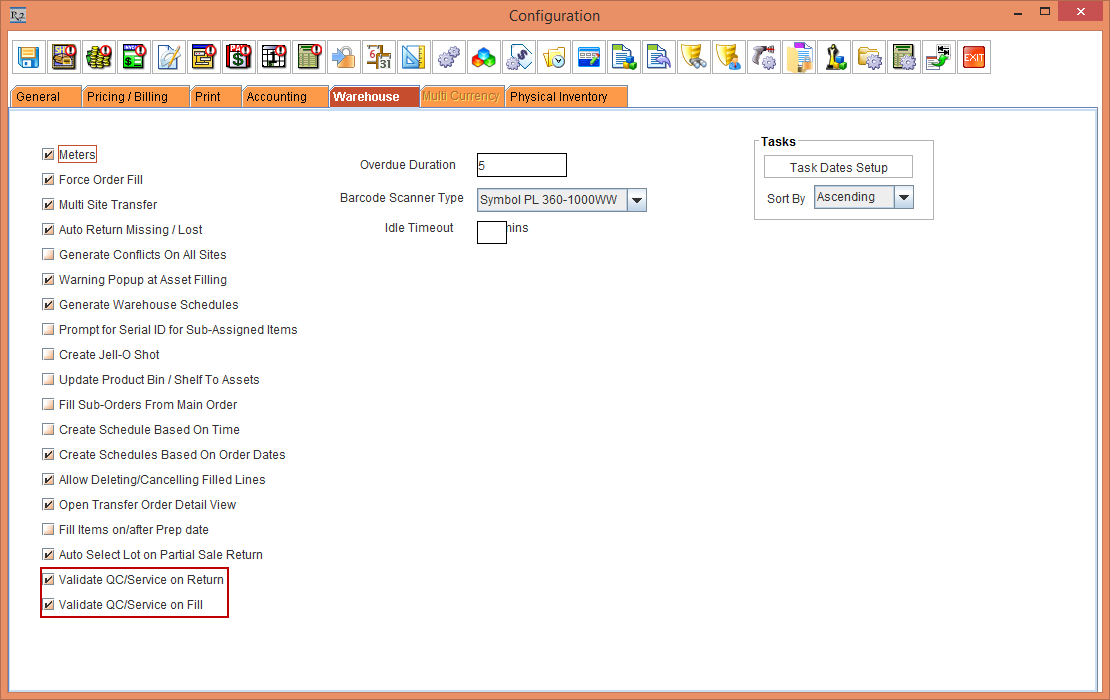This screenshot has width=1110, height=700.
Task: Click the gold coins toolbar icon
Action: click(98, 57)
